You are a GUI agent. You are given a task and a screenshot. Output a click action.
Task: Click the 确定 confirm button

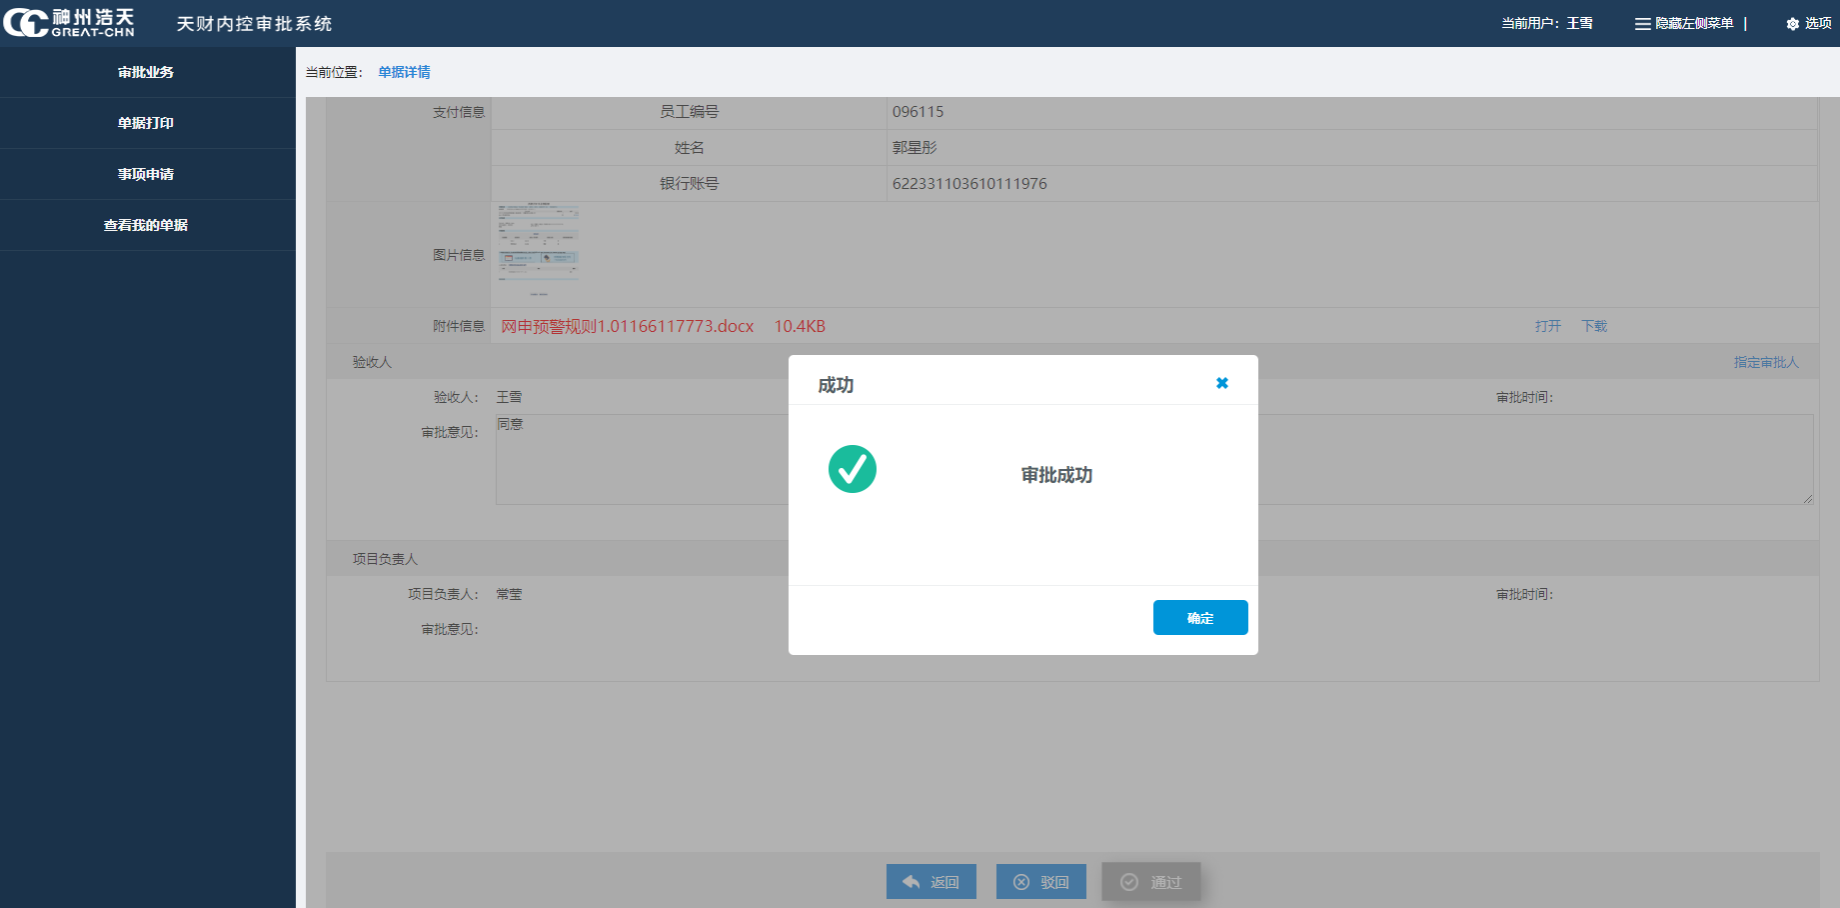click(x=1199, y=618)
